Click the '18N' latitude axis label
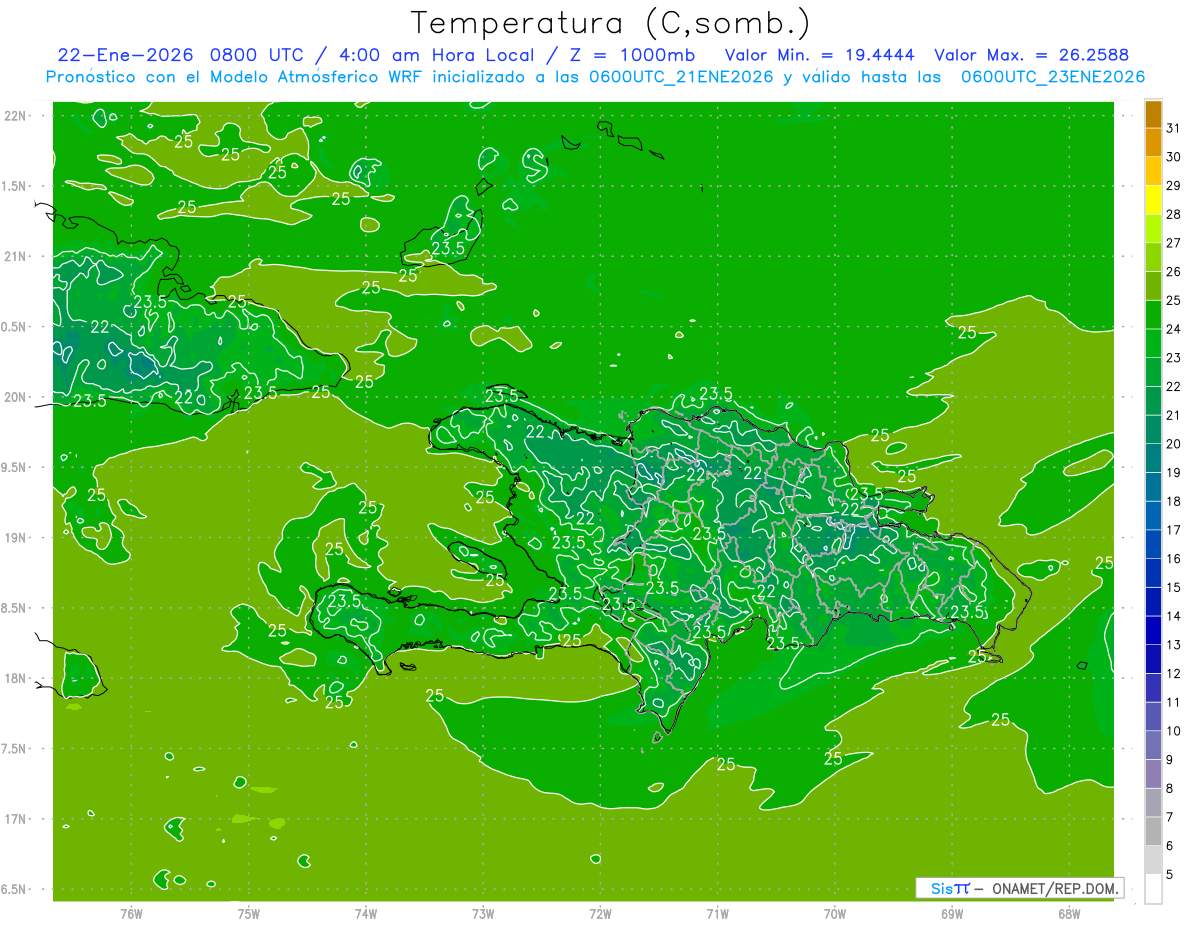Screen dimensions: 1200x927 coord(17,678)
